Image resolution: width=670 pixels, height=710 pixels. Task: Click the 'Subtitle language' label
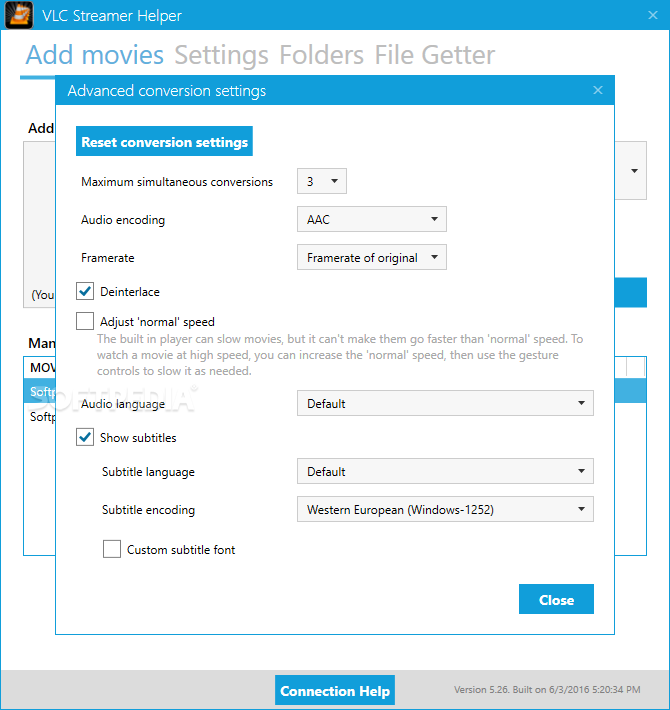click(148, 472)
